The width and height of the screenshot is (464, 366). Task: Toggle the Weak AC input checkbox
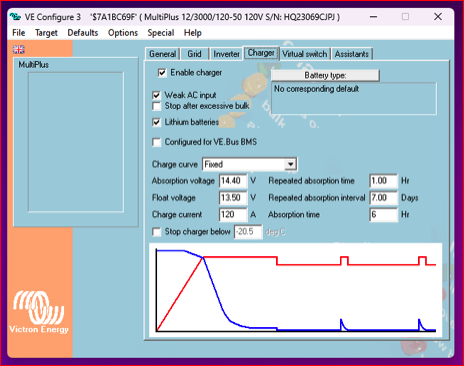156,95
